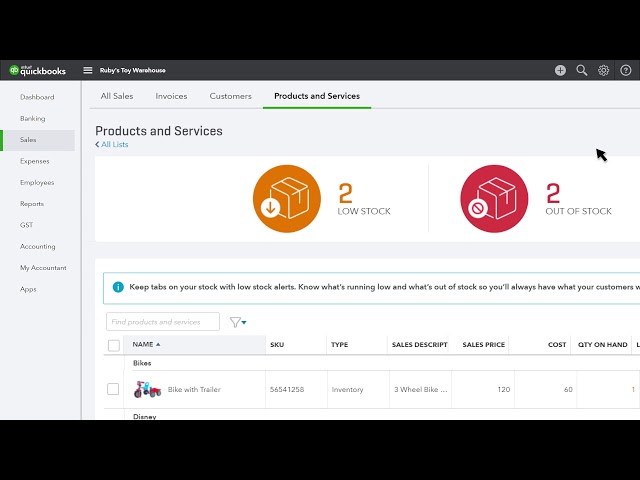Click the Ruby's Toy Warehouse company name

click(x=133, y=70)
